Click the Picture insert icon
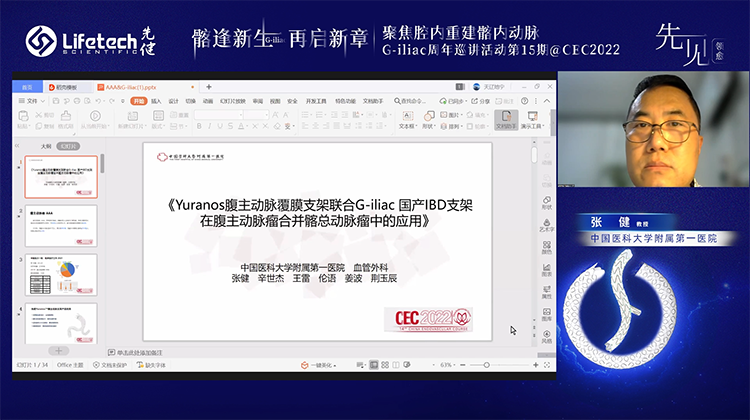This screenshot has width=750, height=420. coord(443,115)
